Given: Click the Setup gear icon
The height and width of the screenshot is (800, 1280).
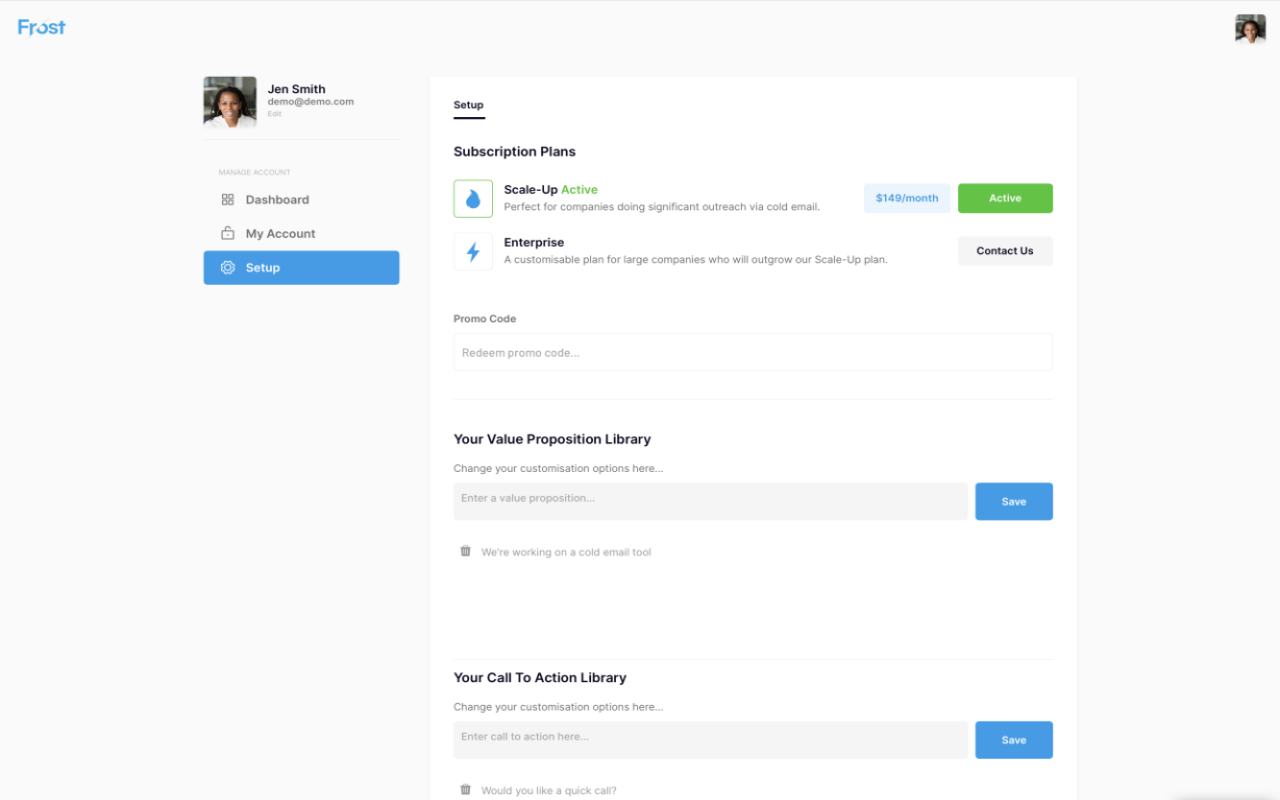Looking at the screenshot, I should click(228, 268).
